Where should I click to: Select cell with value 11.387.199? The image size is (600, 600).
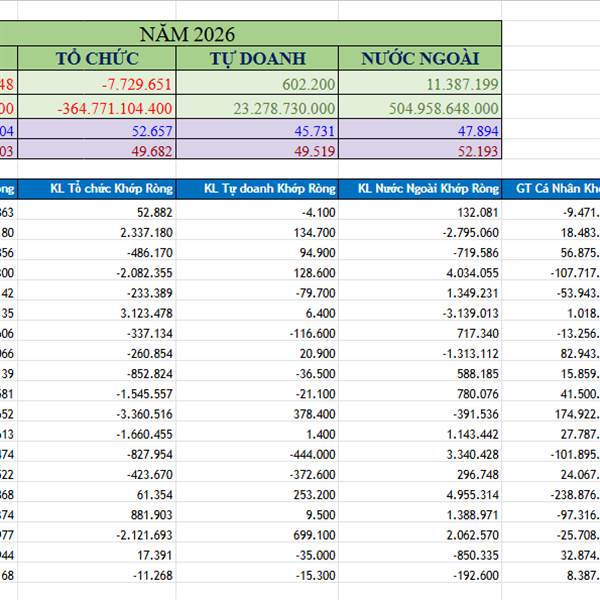point(420,83)
